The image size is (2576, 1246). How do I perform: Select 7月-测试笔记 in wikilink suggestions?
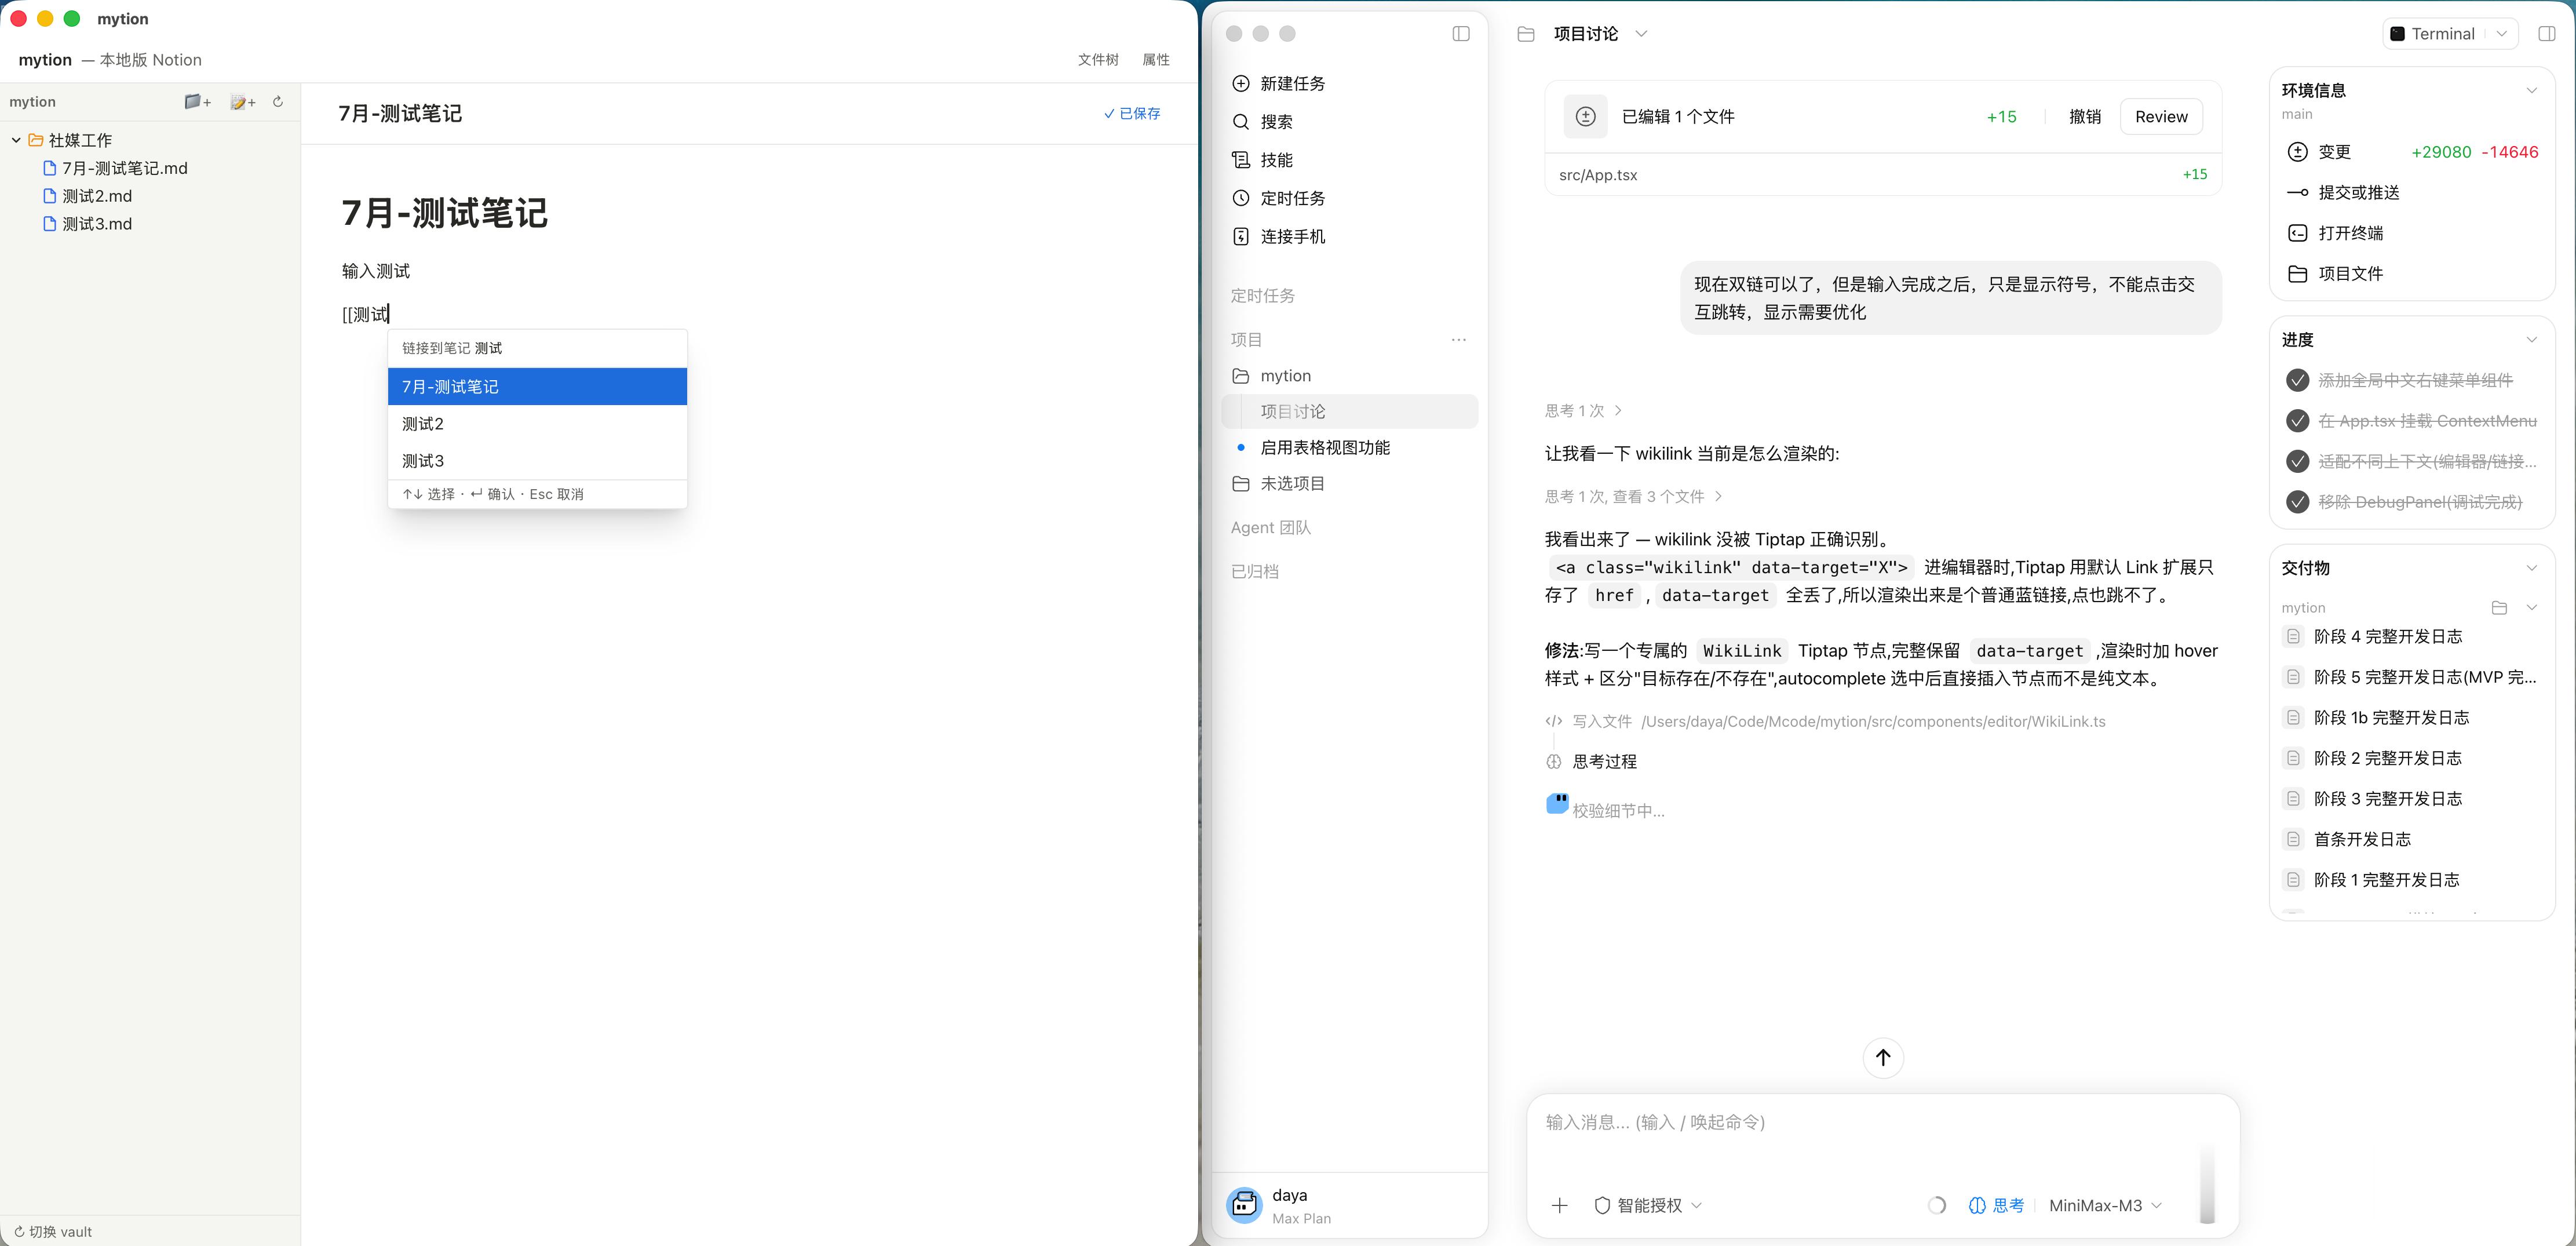point(537,387)
